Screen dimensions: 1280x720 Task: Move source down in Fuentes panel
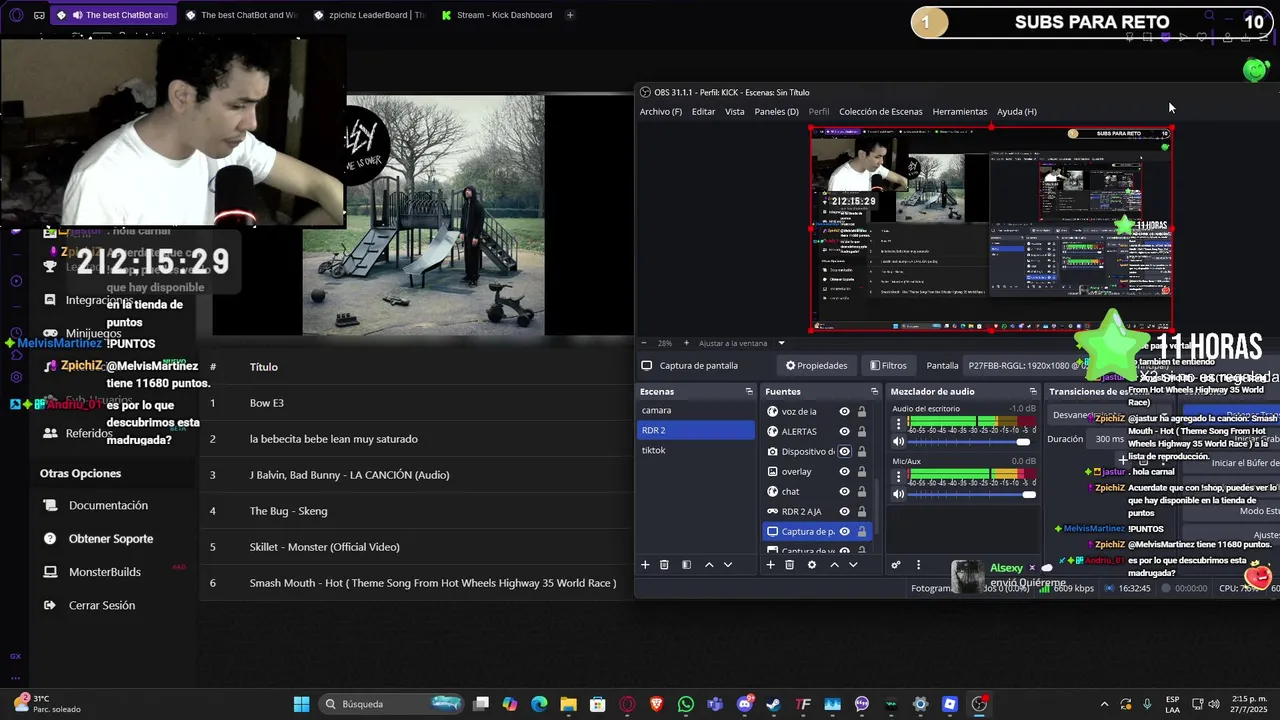click(853, 565)
